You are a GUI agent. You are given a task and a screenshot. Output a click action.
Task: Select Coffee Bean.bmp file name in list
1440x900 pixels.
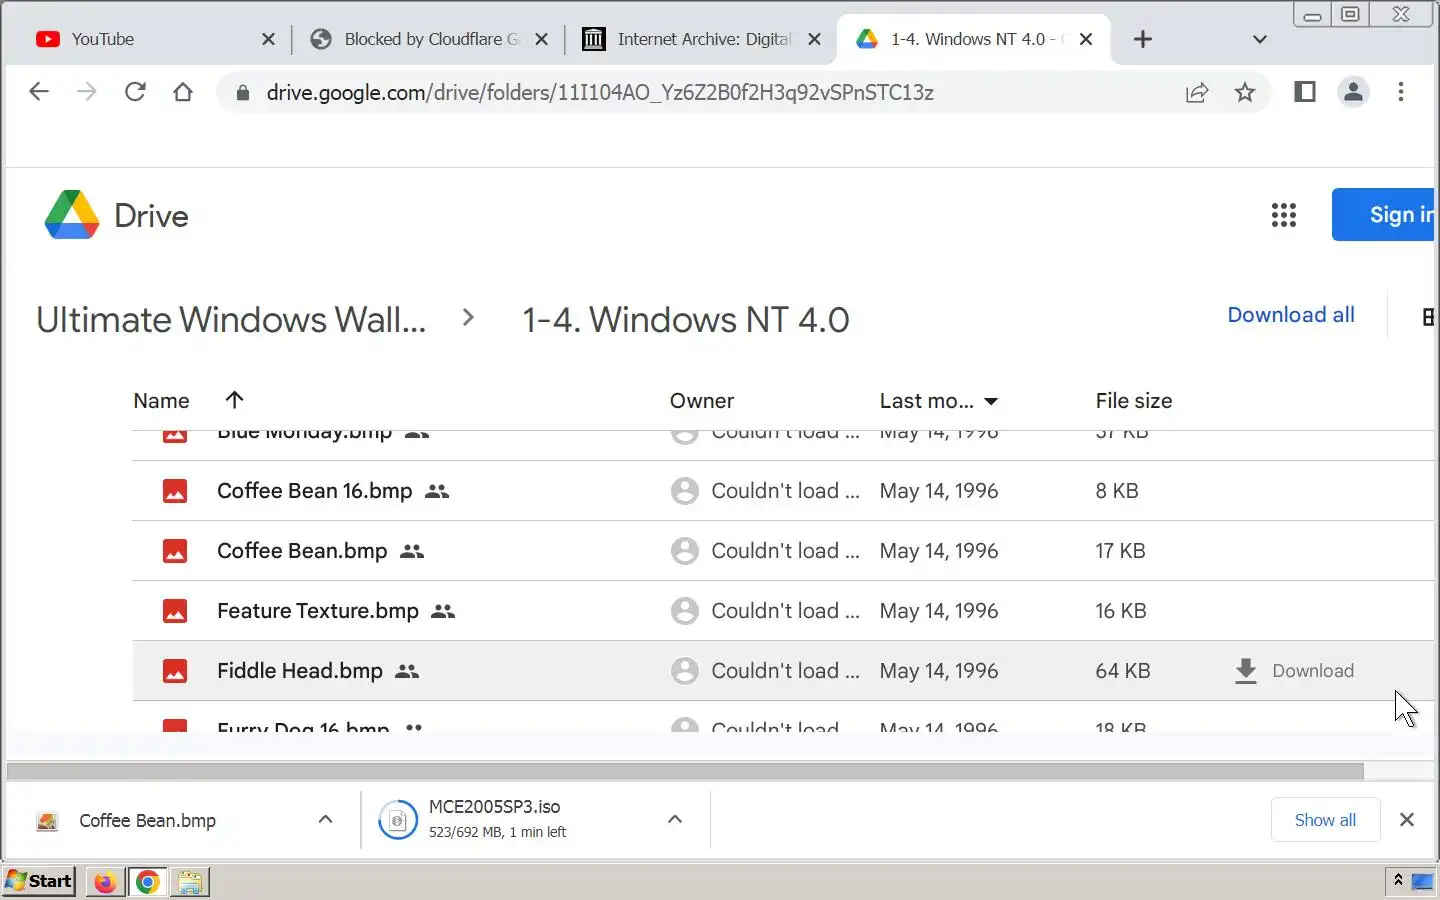[302, 551]
